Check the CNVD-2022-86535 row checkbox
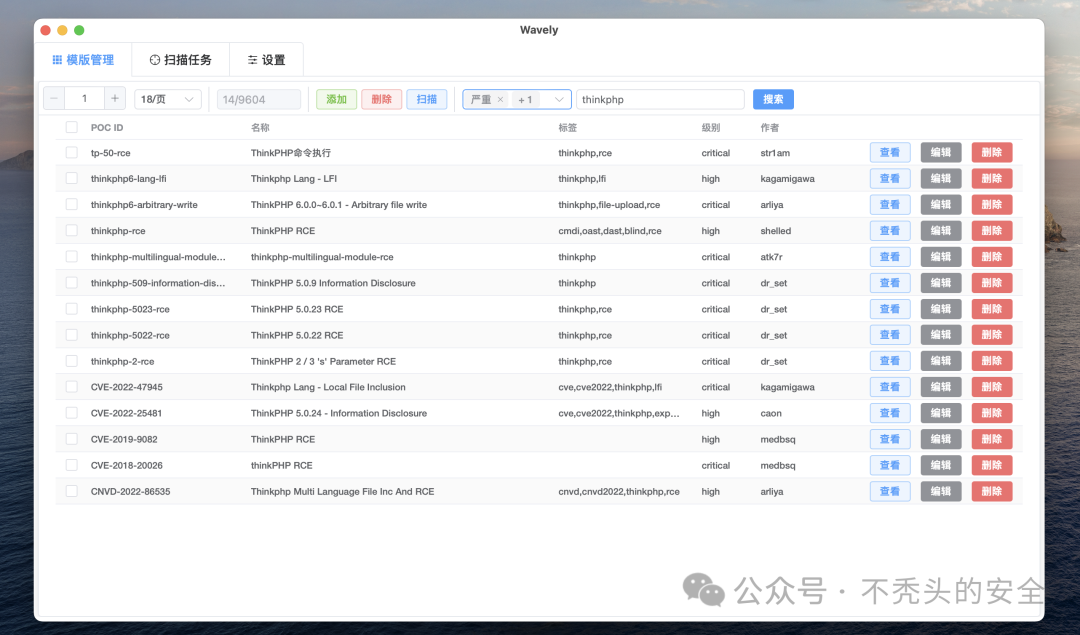Screen dimensions: 1080x635 pyautogui.click(x=72, y=491)
